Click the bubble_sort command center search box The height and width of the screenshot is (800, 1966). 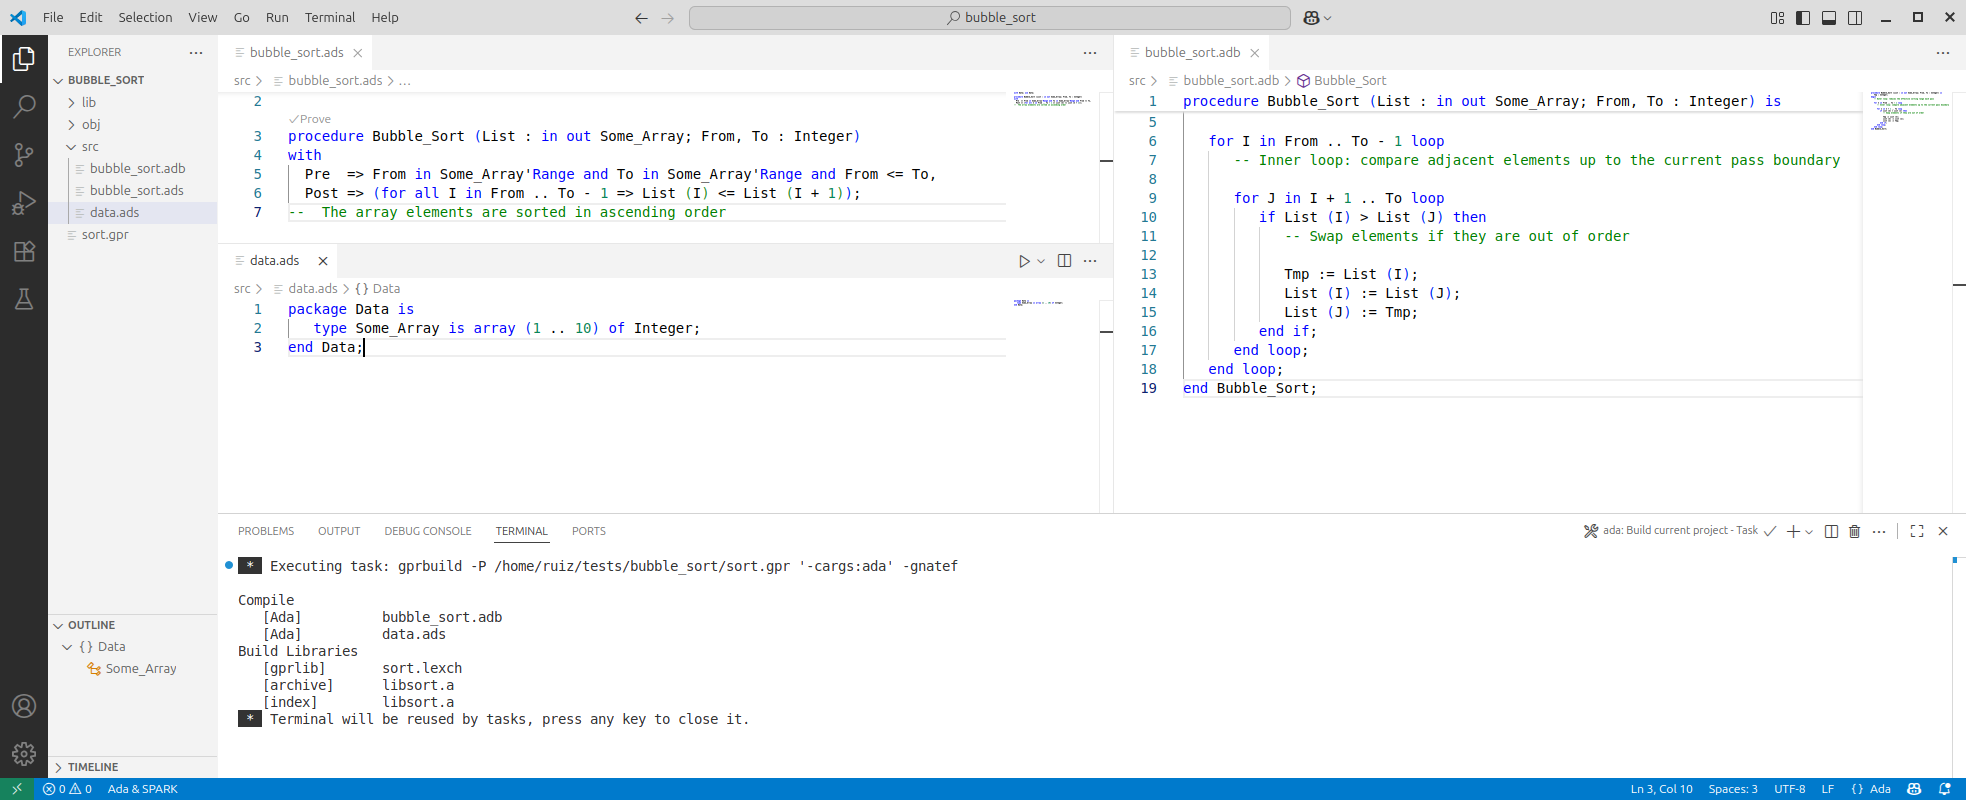pyautogui.click(x=990, y=18)
